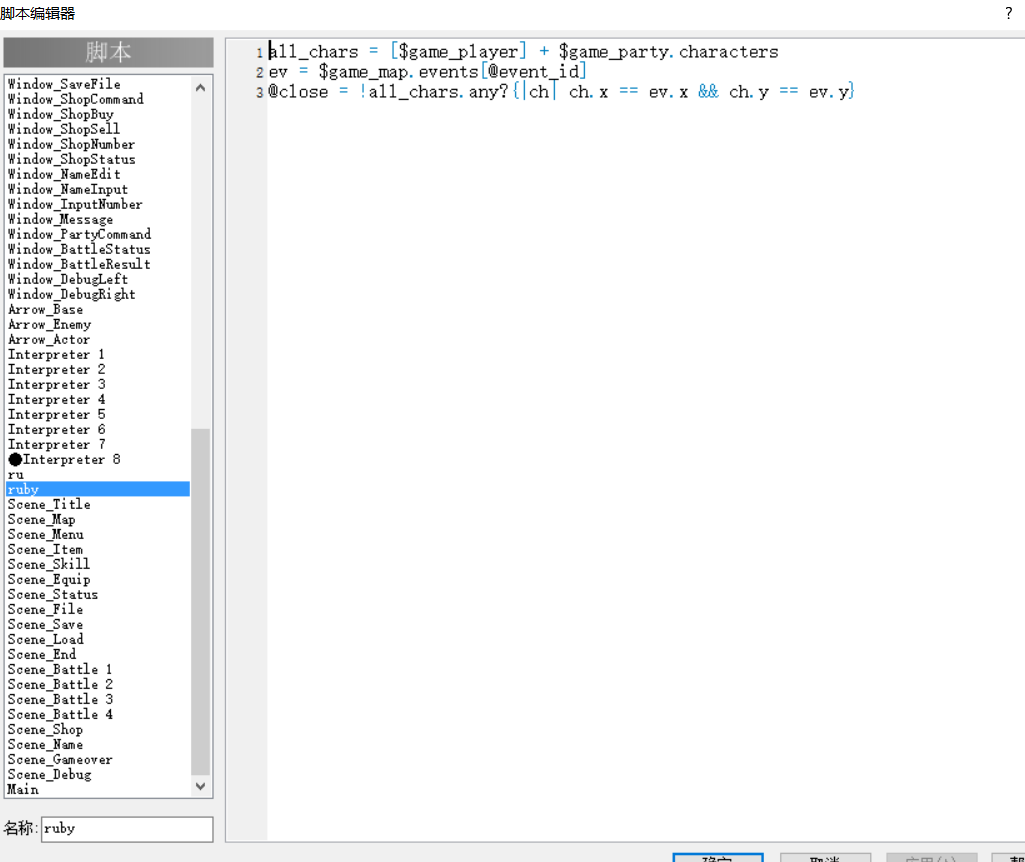Select the Interpreter 8 script entry
This screenshot has width=1025, height=862.
pos(64,460)
